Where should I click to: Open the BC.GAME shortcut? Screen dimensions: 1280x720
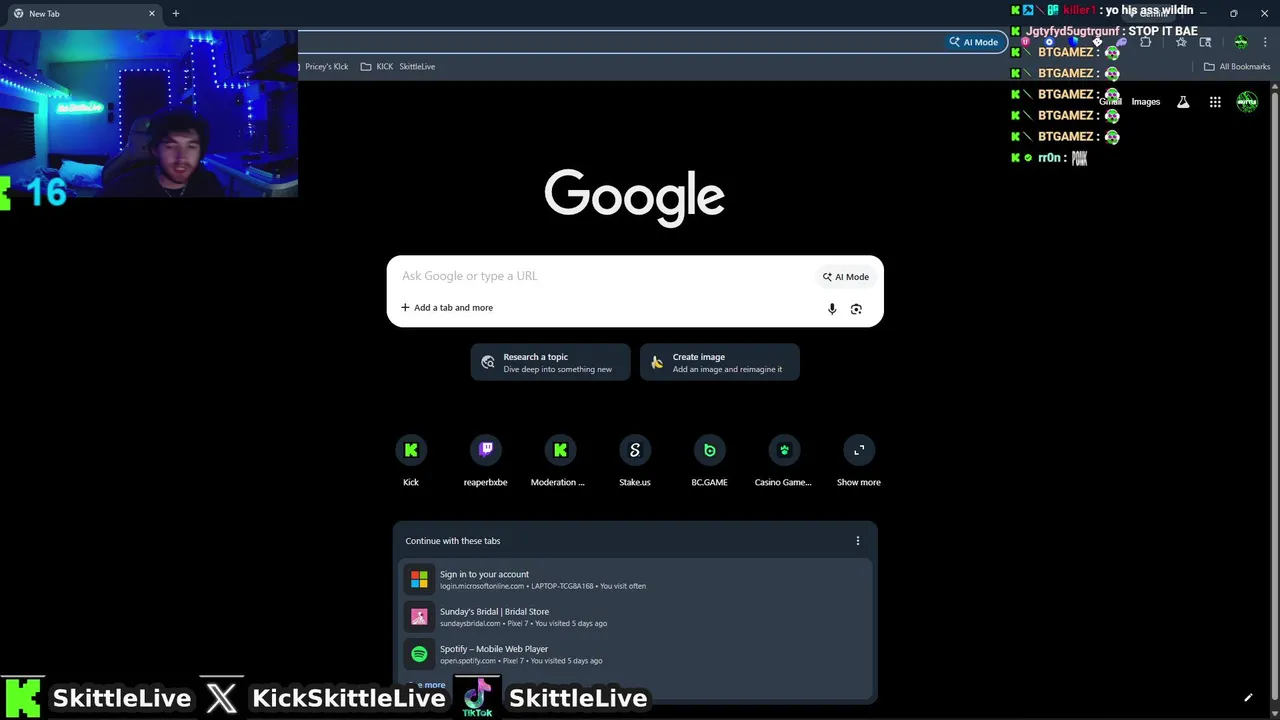pyautogui.click(x=709, y=461)
